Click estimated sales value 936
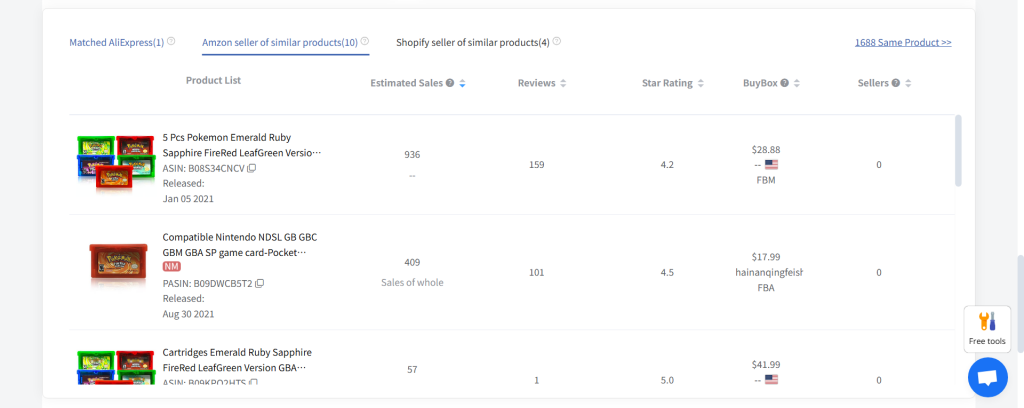1024x408 pixels. 412,155
